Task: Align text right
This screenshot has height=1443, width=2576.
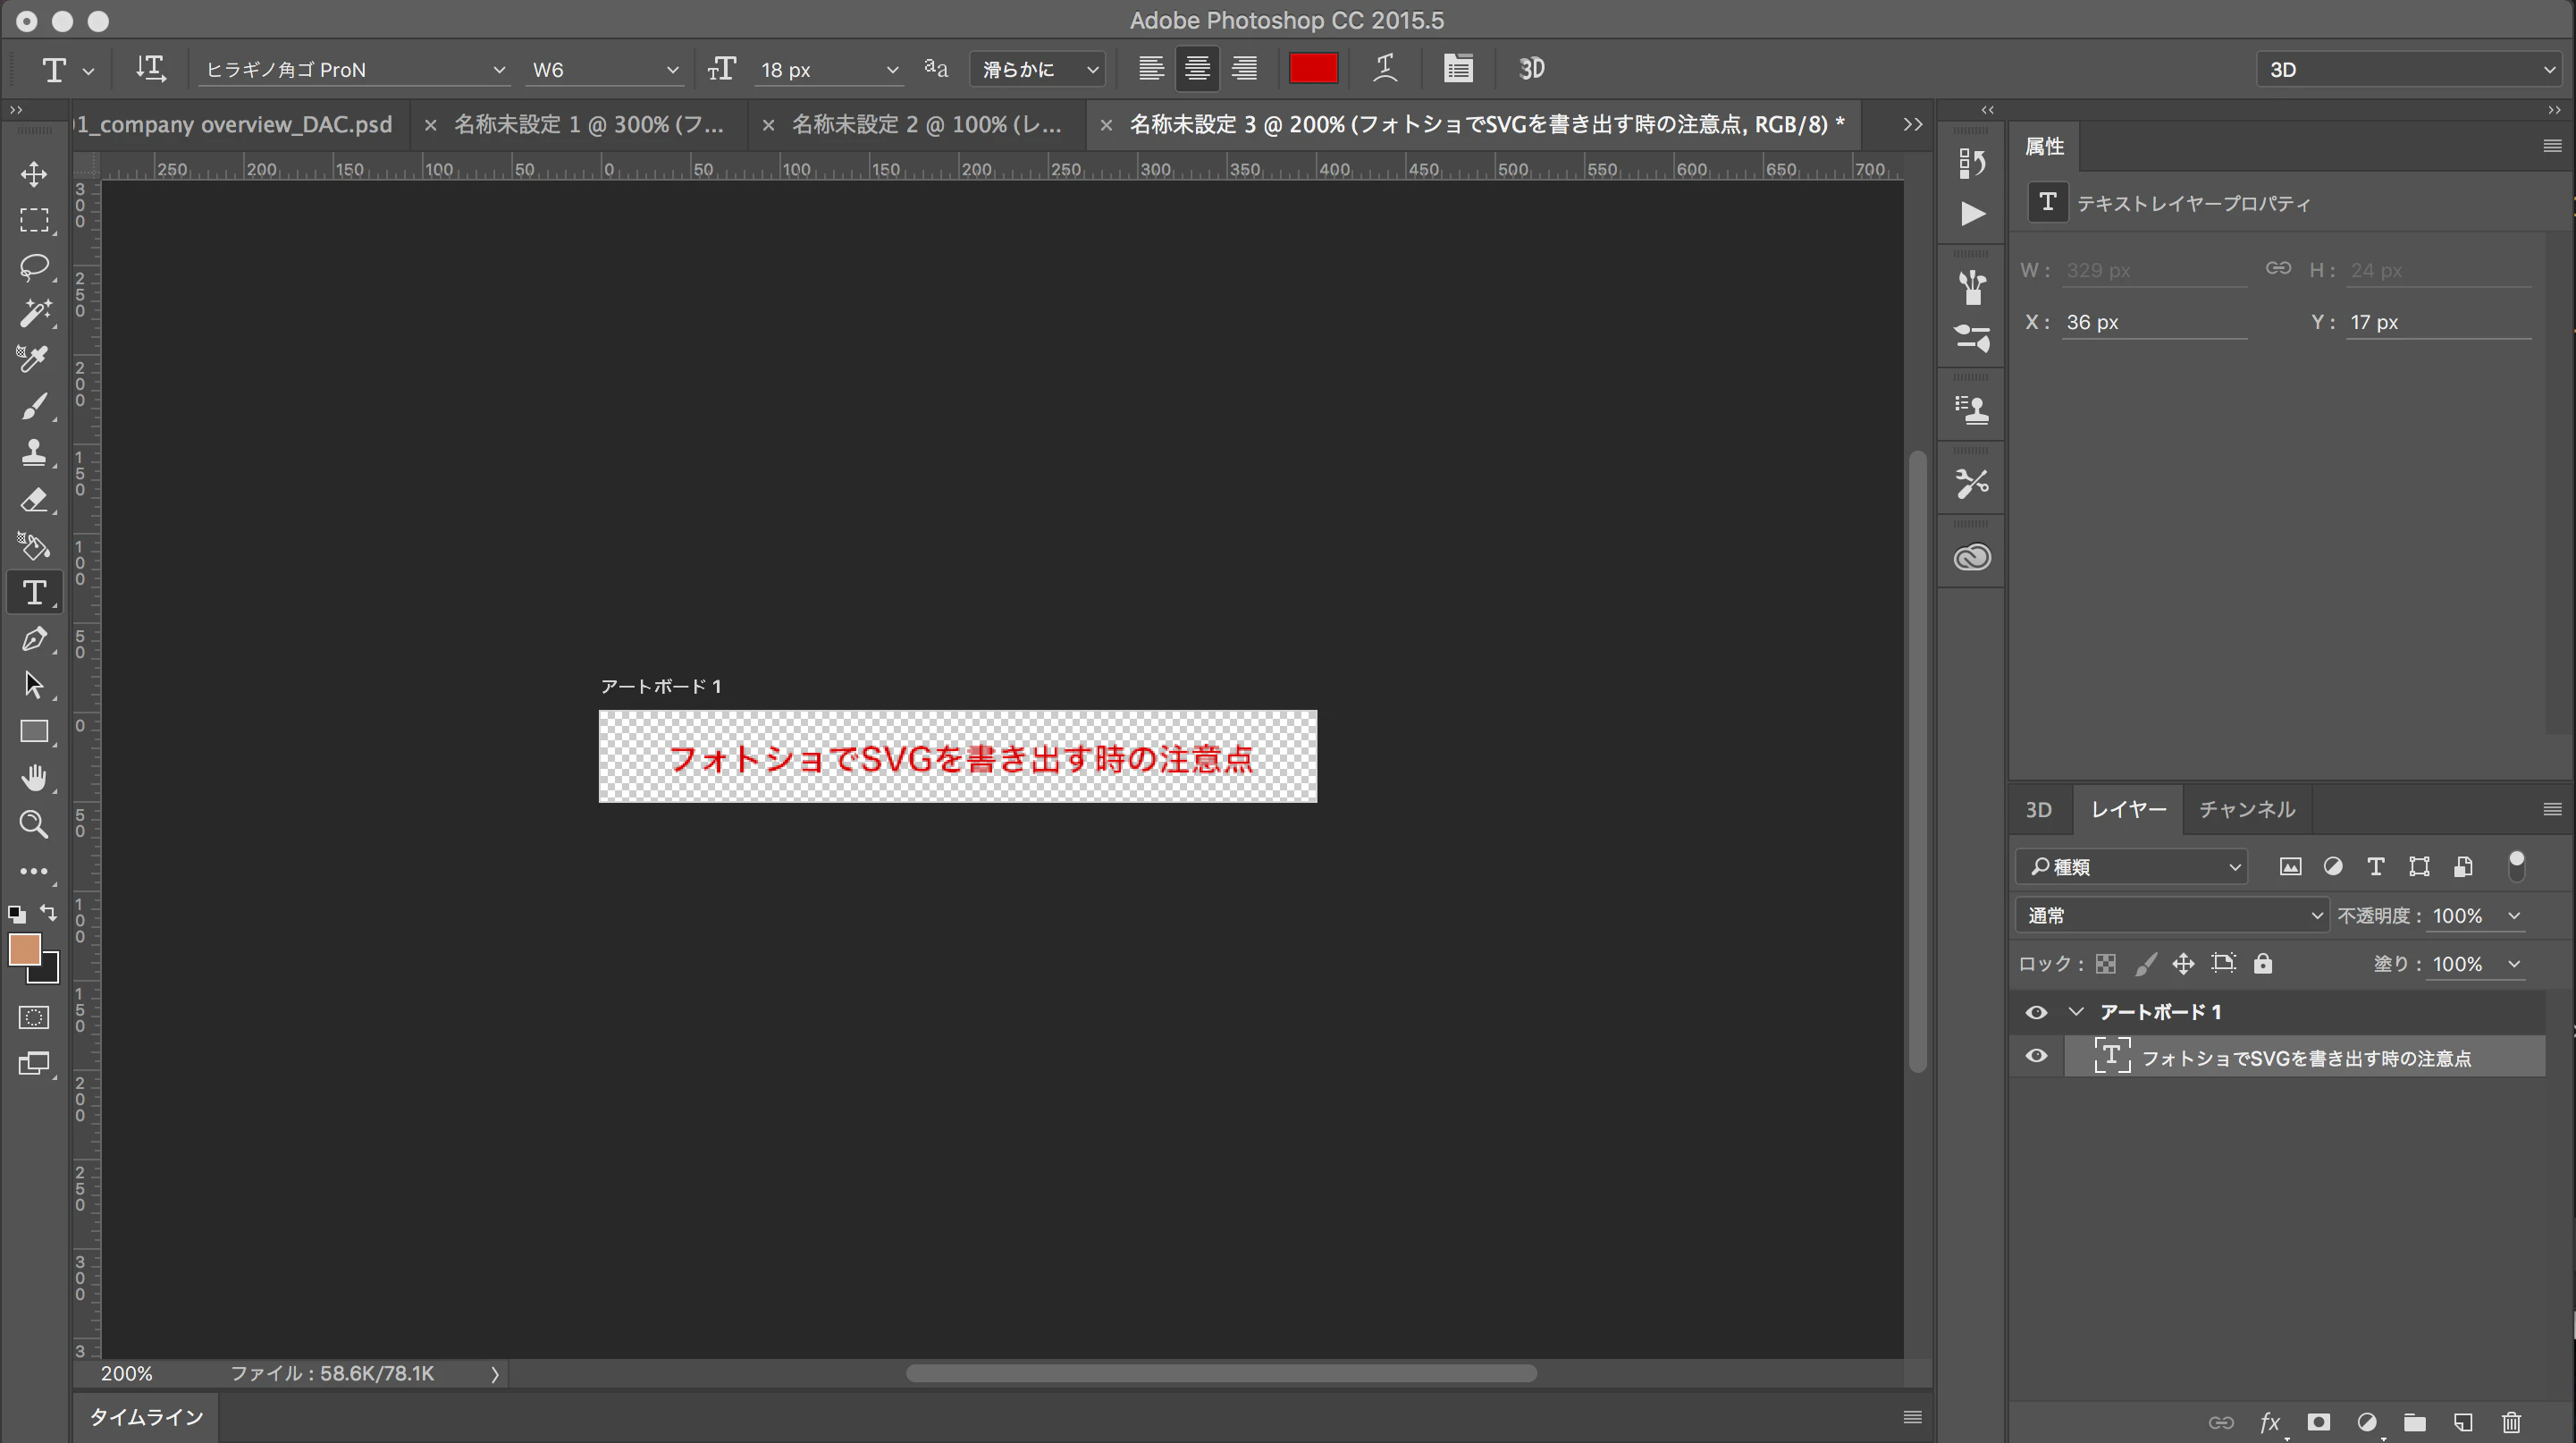Action: point(1244,68)
